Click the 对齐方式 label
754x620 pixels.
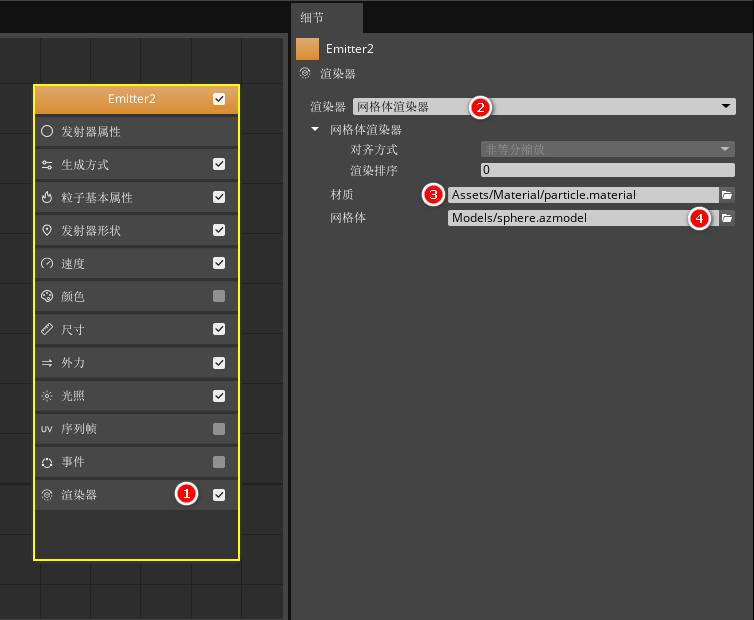point(374,150)
